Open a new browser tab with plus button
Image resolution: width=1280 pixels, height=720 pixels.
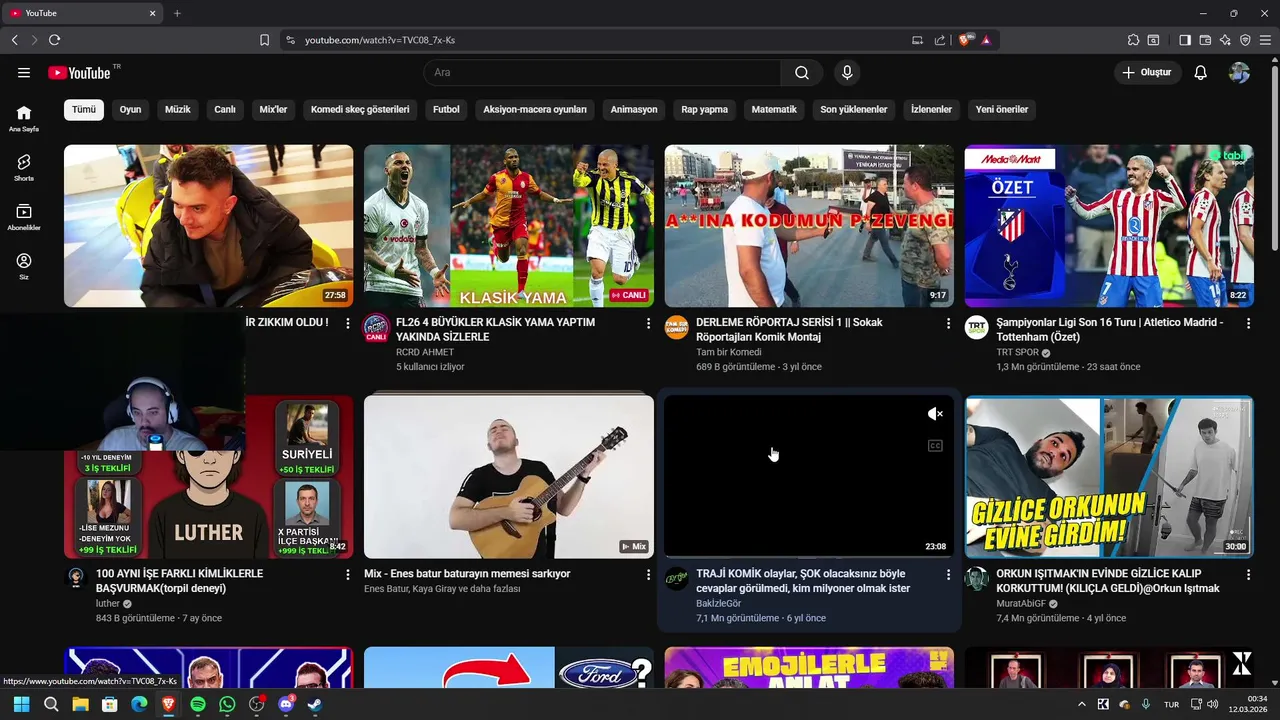(177, 13)
